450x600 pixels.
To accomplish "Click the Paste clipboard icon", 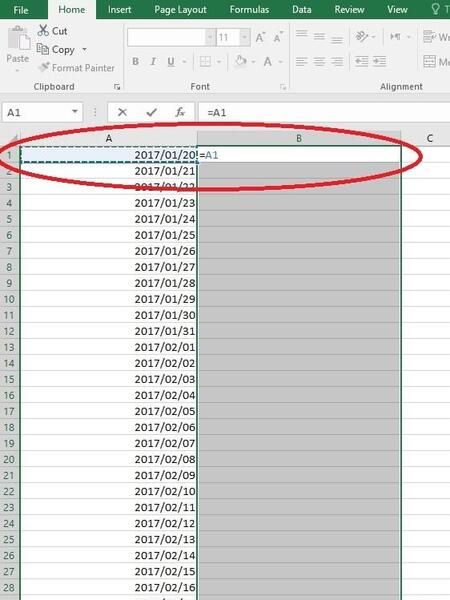I will coord(18,38).
